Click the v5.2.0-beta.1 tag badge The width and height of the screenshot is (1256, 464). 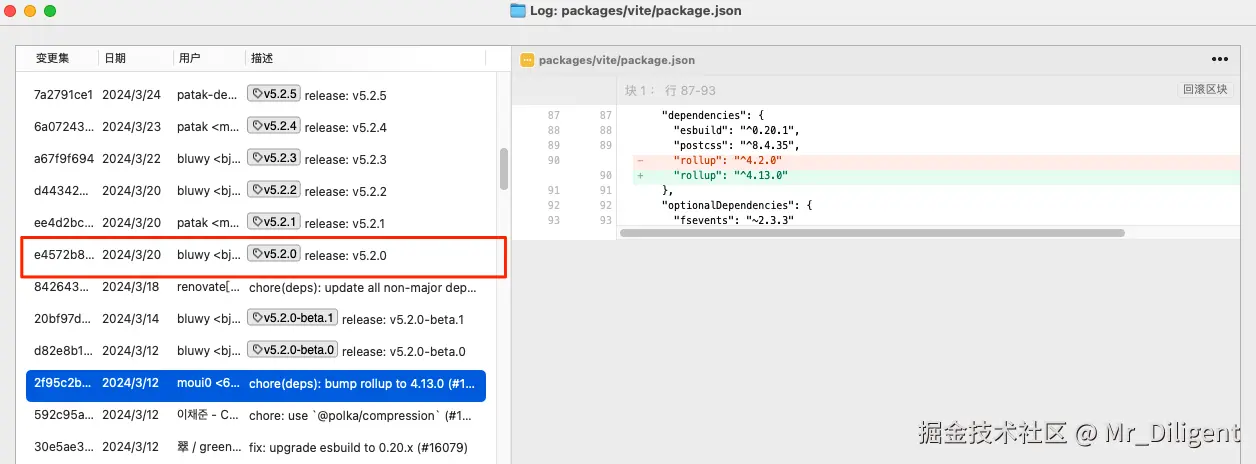coord(292,318)
